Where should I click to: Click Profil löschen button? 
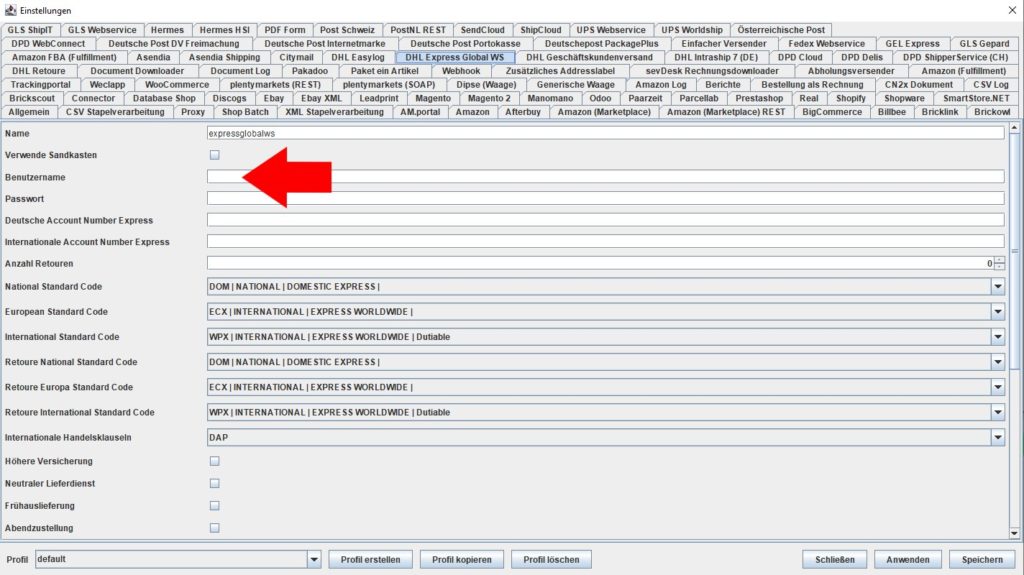coord(551,559)
